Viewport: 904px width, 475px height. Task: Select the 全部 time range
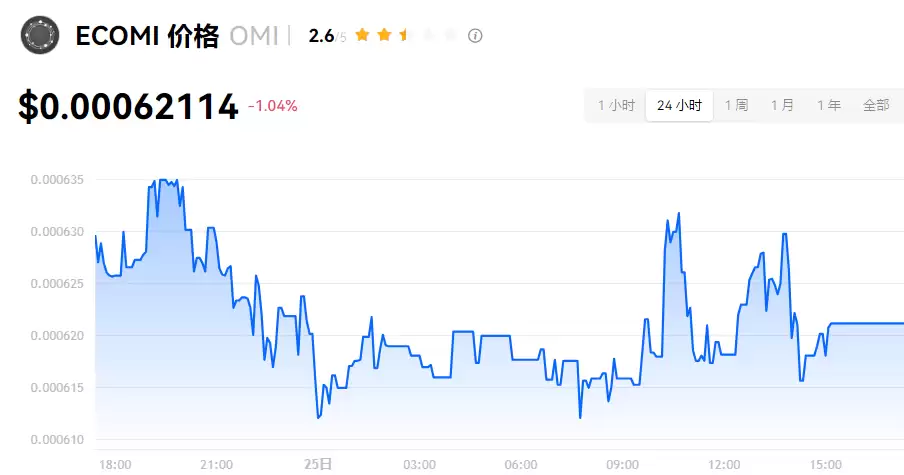tap(876, 105)
